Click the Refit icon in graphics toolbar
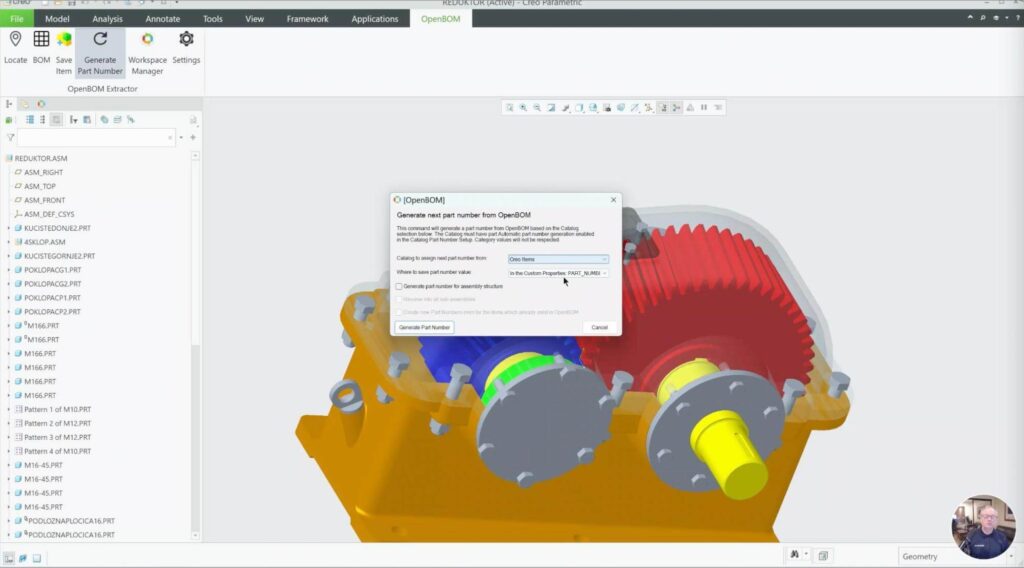1024x568 pixels. (x=509, y=108)
